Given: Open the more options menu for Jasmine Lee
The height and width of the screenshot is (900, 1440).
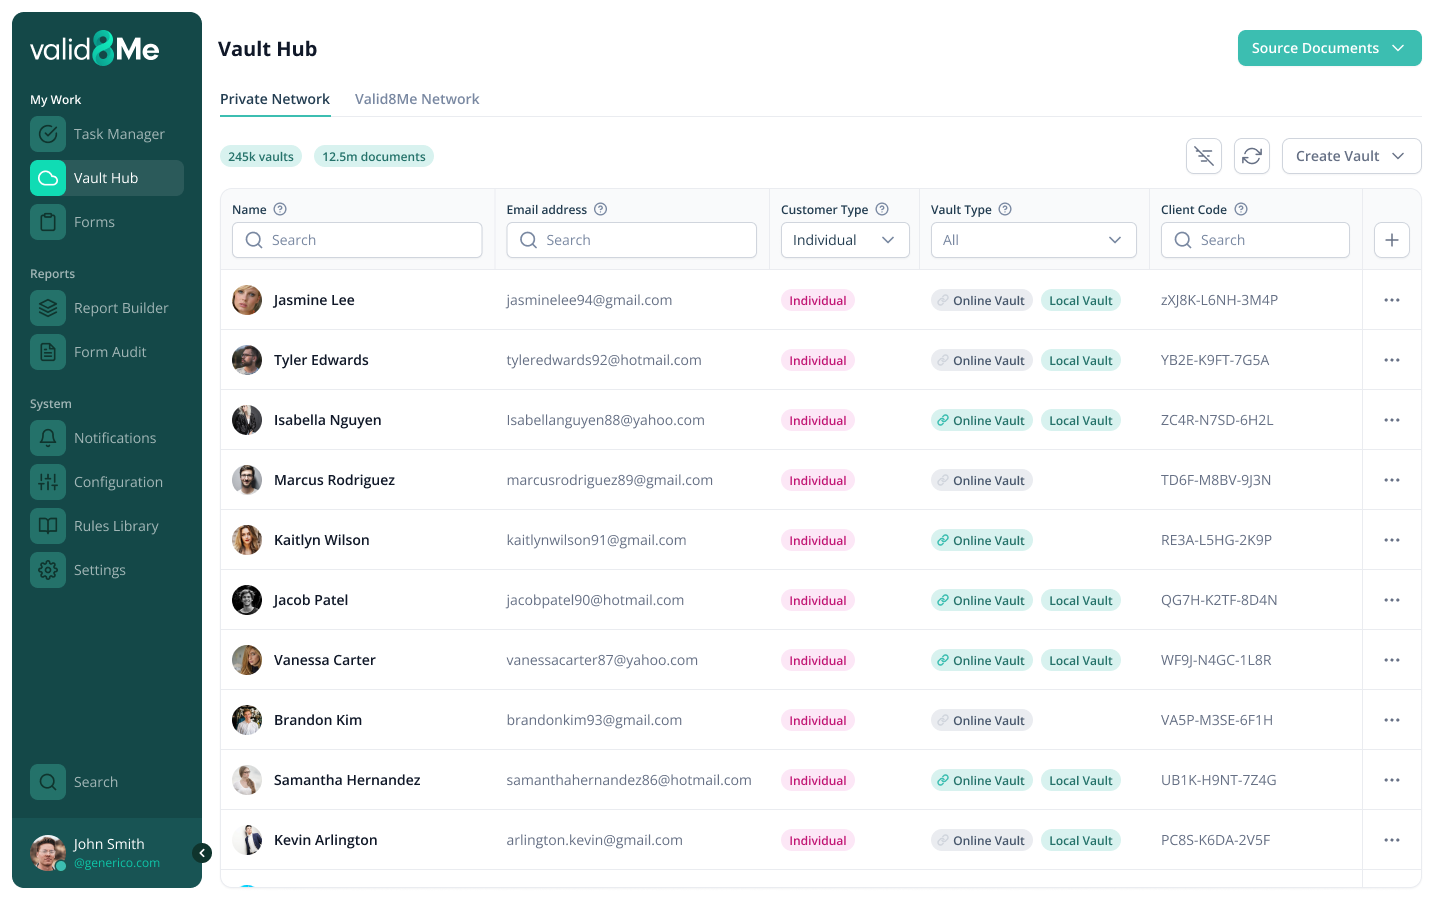Looking at the screenshot, I should pos(1391,300).
